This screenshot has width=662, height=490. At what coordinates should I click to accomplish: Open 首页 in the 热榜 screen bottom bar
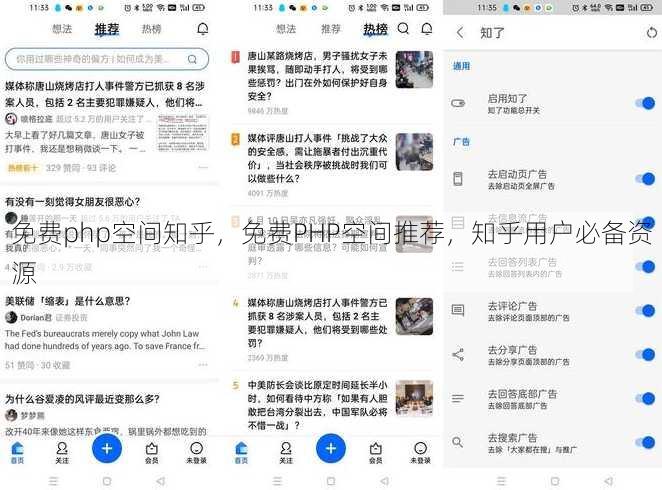pyautogui.click(x=241, y=452)
